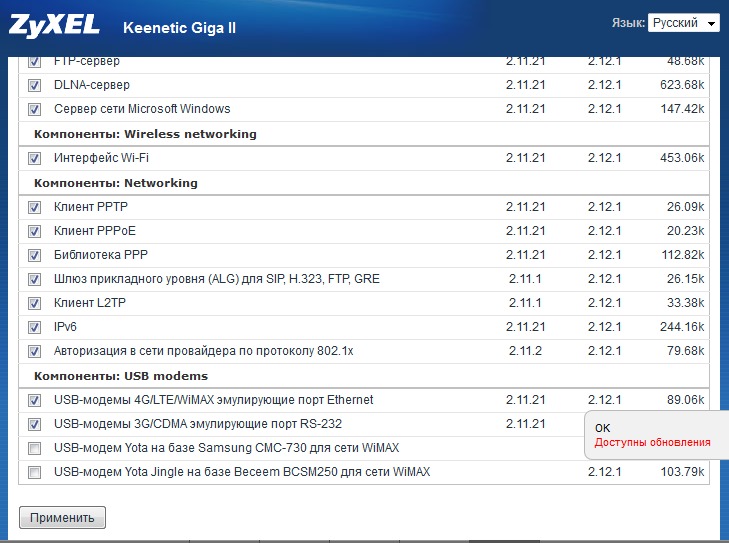Click the 103.79k size of Yota Jingle
729x543 pixels.
coord(682,472)
